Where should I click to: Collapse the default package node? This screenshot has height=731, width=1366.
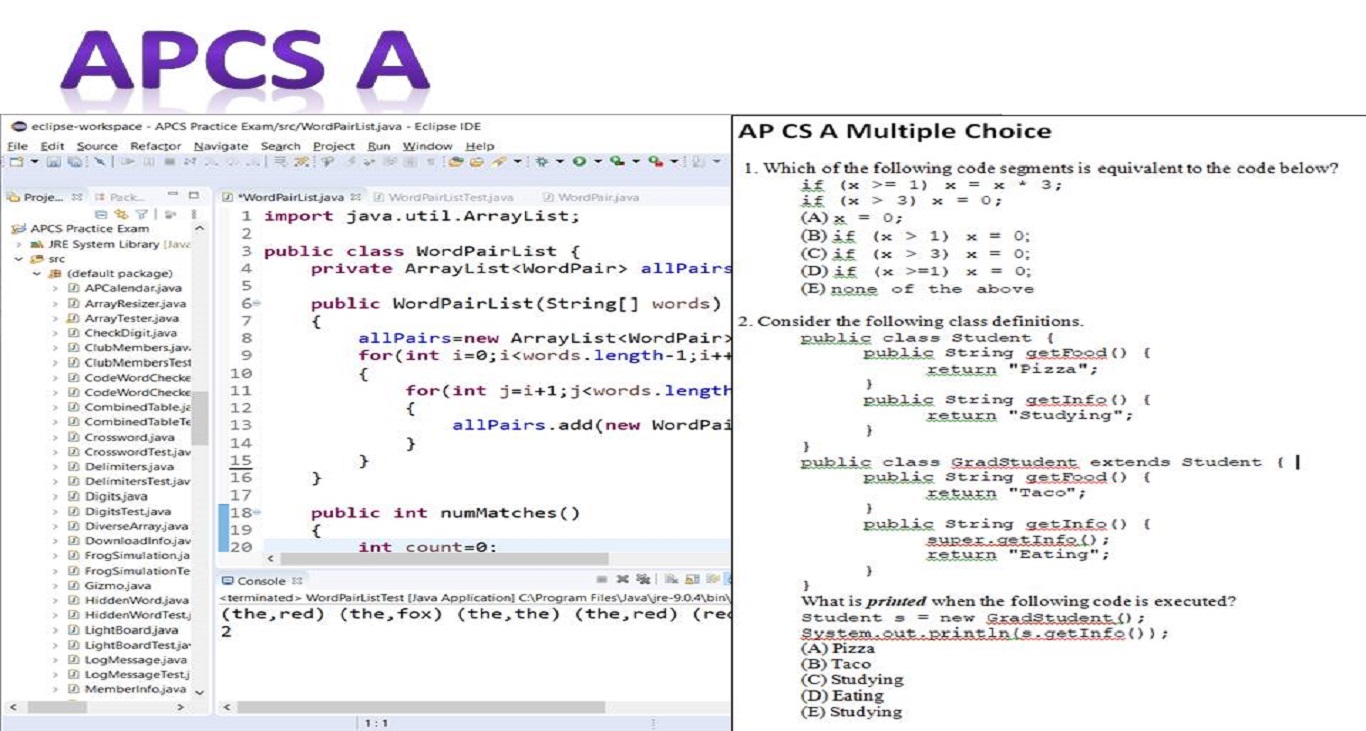pyautogui.click(x=37, y=273)
